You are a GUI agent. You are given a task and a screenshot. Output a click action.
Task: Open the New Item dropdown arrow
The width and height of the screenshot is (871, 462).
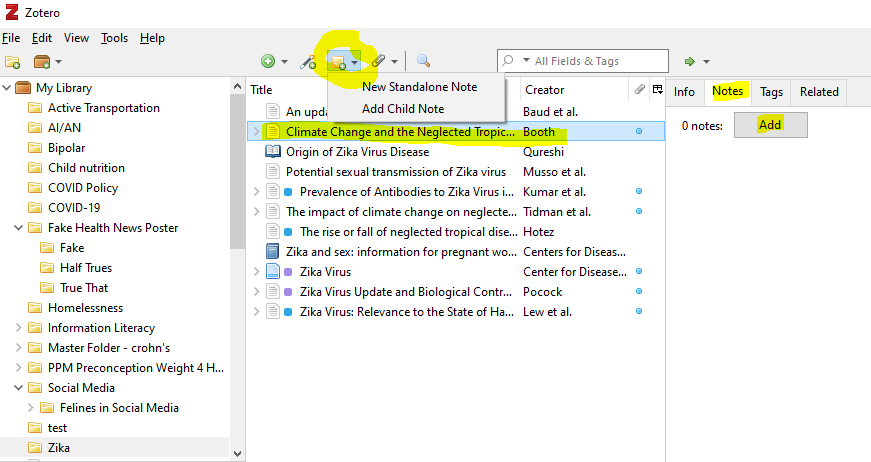click(284, 62)
